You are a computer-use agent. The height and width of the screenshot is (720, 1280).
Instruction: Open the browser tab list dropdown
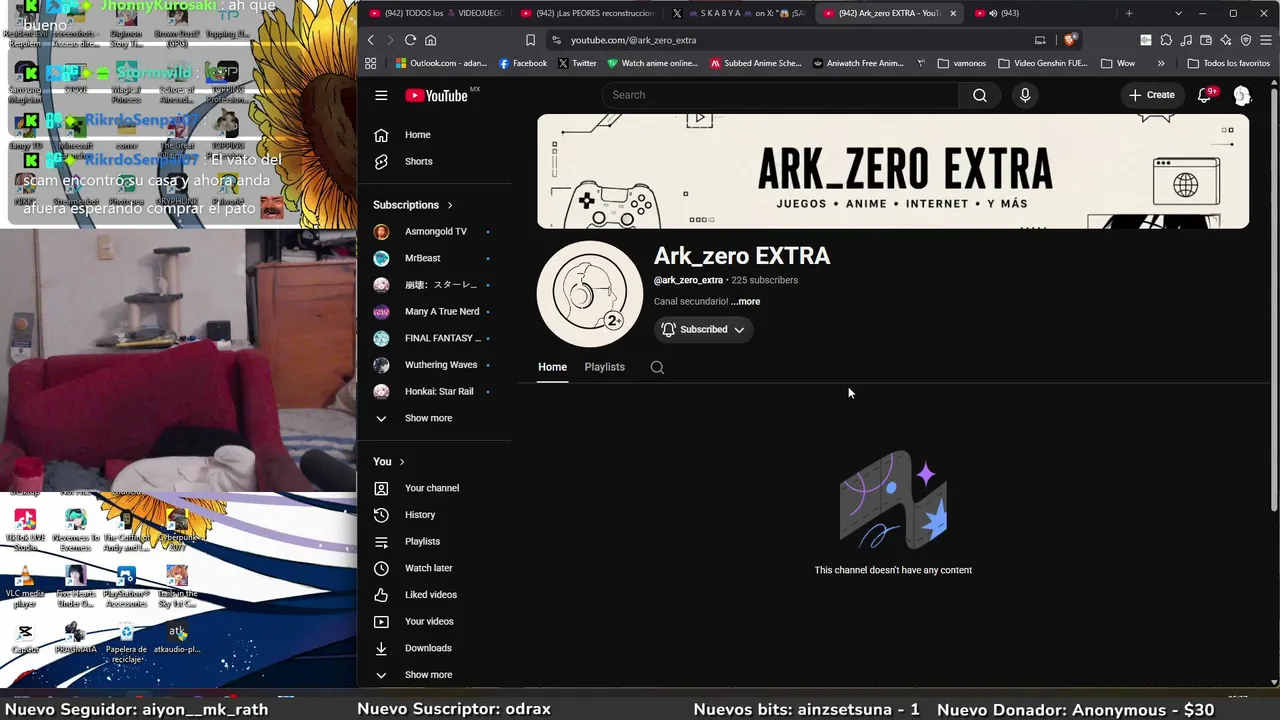pyautogui.click(x=1178, y=13)
